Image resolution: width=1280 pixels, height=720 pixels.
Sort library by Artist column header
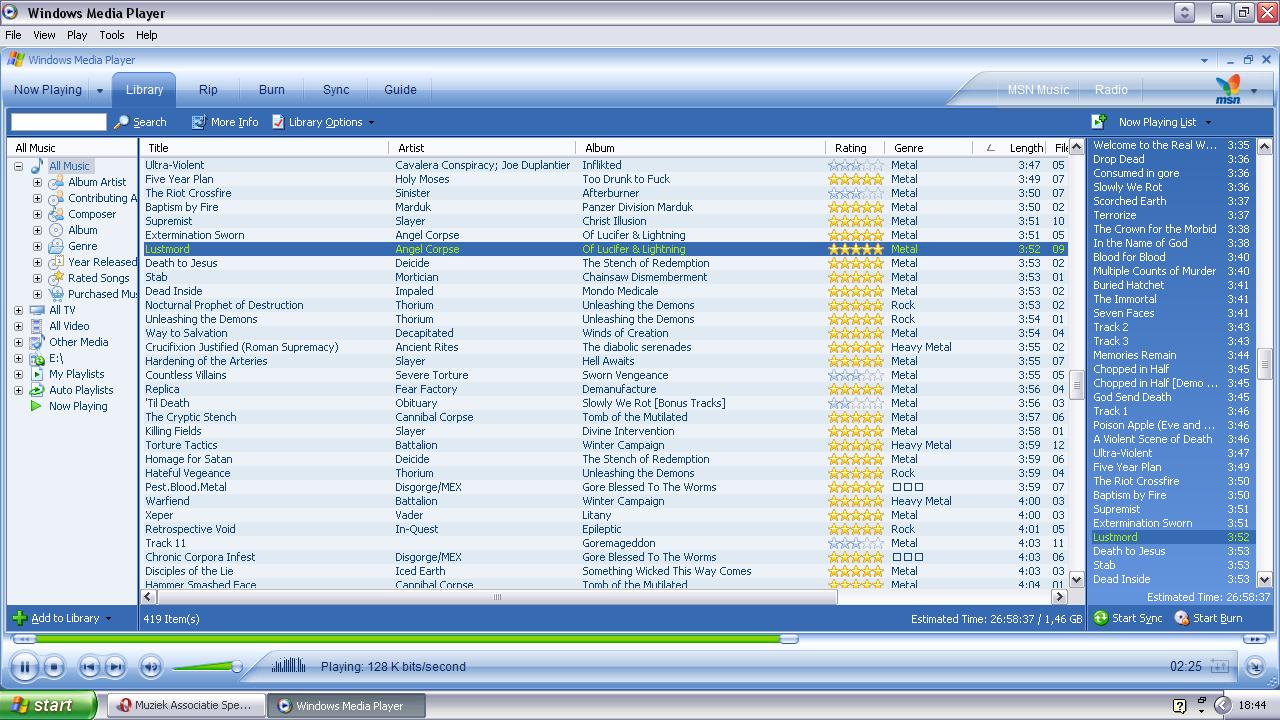coord(482,147)
